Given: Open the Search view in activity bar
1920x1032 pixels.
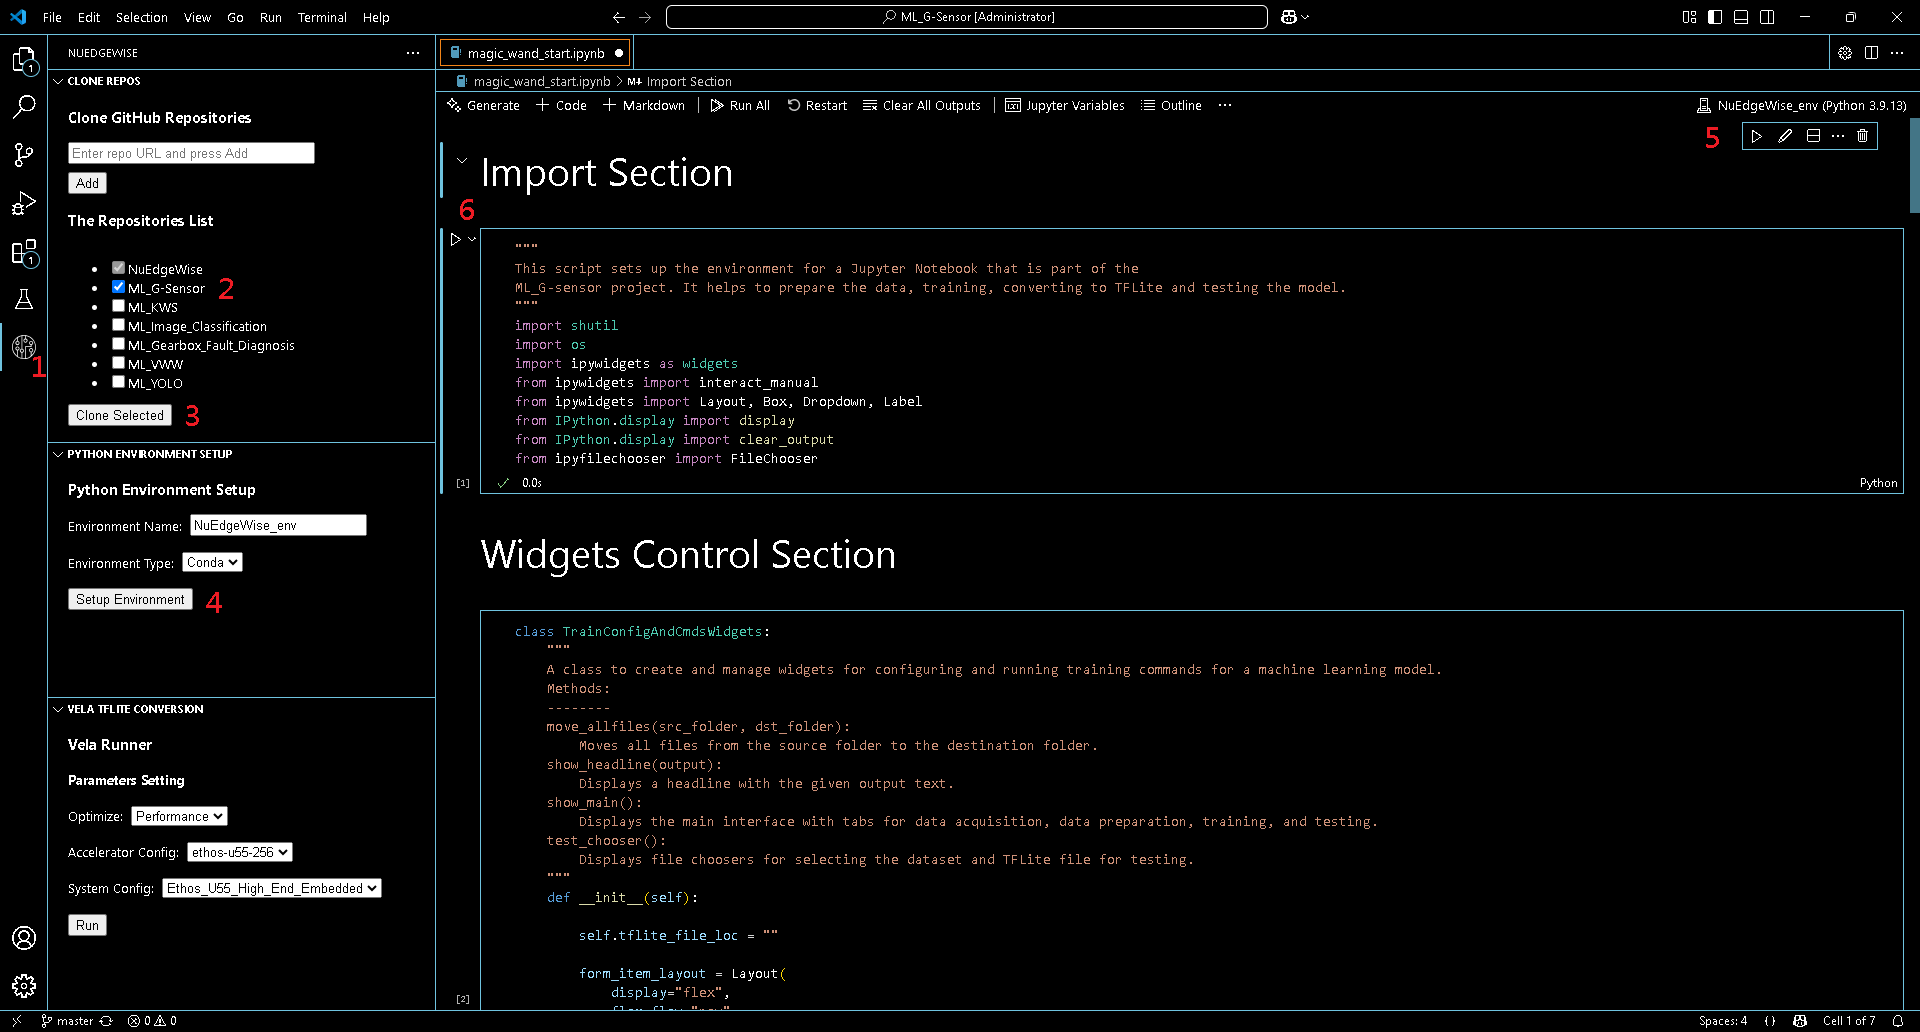Looking at the screenshot, I should 24,107.
